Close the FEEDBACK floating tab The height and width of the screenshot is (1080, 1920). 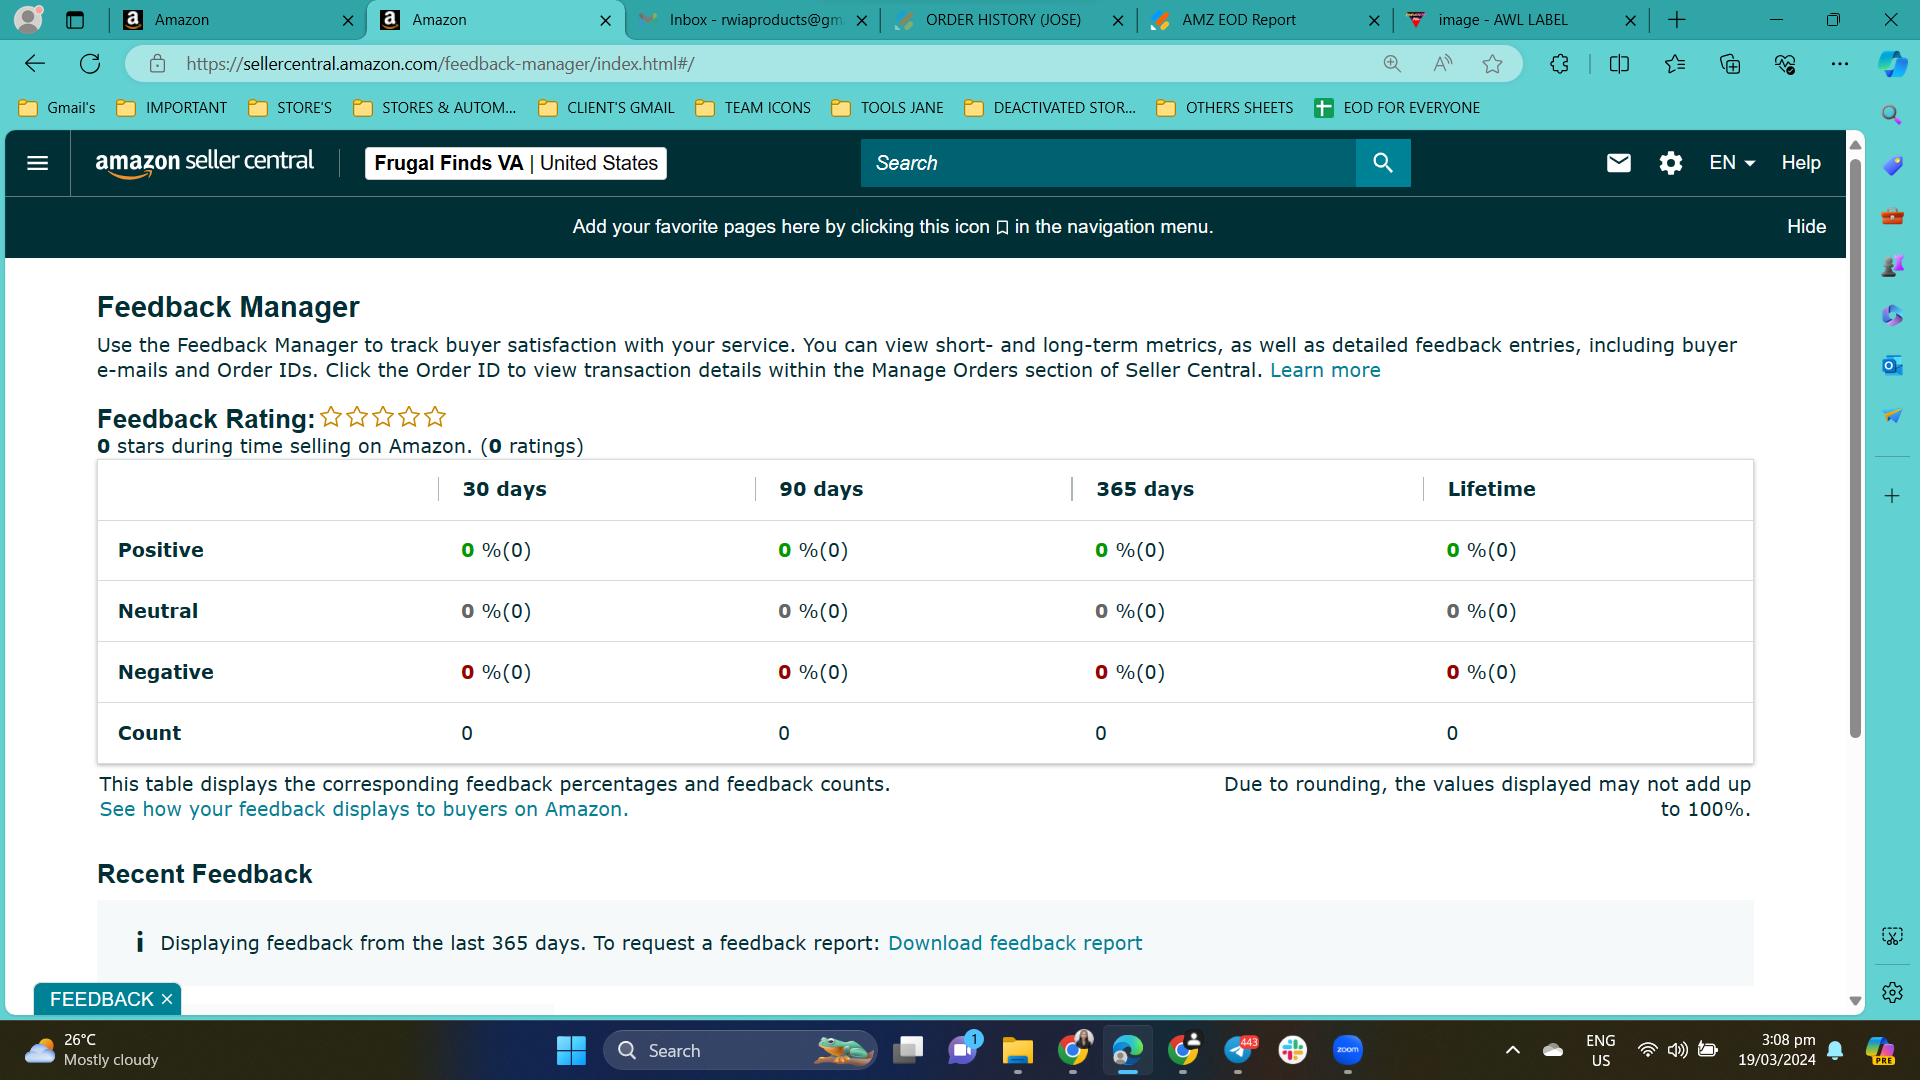(167, 999)
